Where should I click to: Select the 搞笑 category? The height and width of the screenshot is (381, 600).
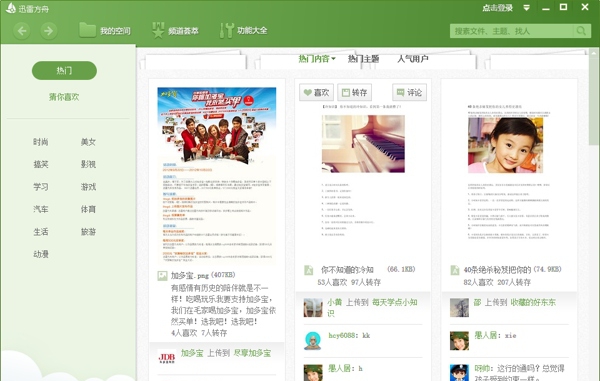(41, 164)
